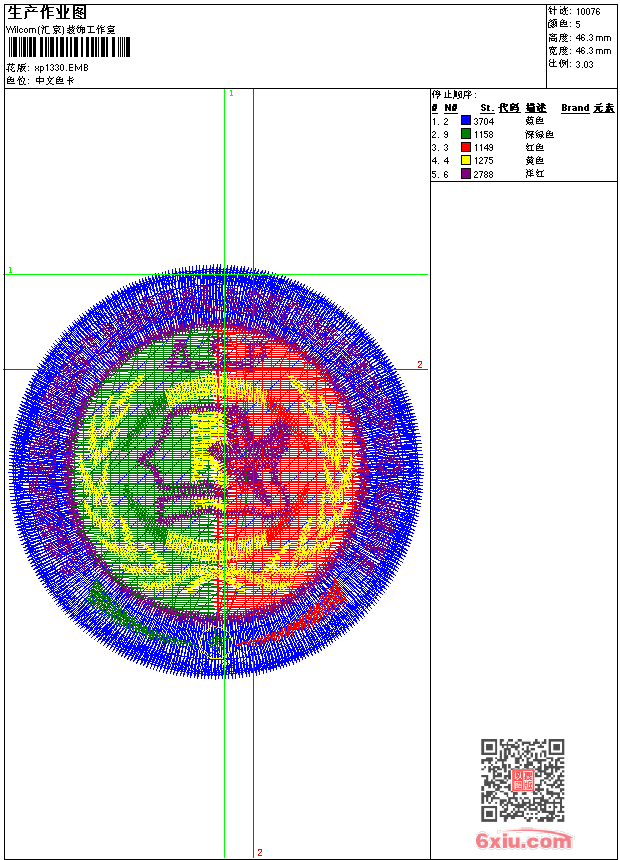
Task: Click the "洋红" description in row 5
Action: pos(534,174)
